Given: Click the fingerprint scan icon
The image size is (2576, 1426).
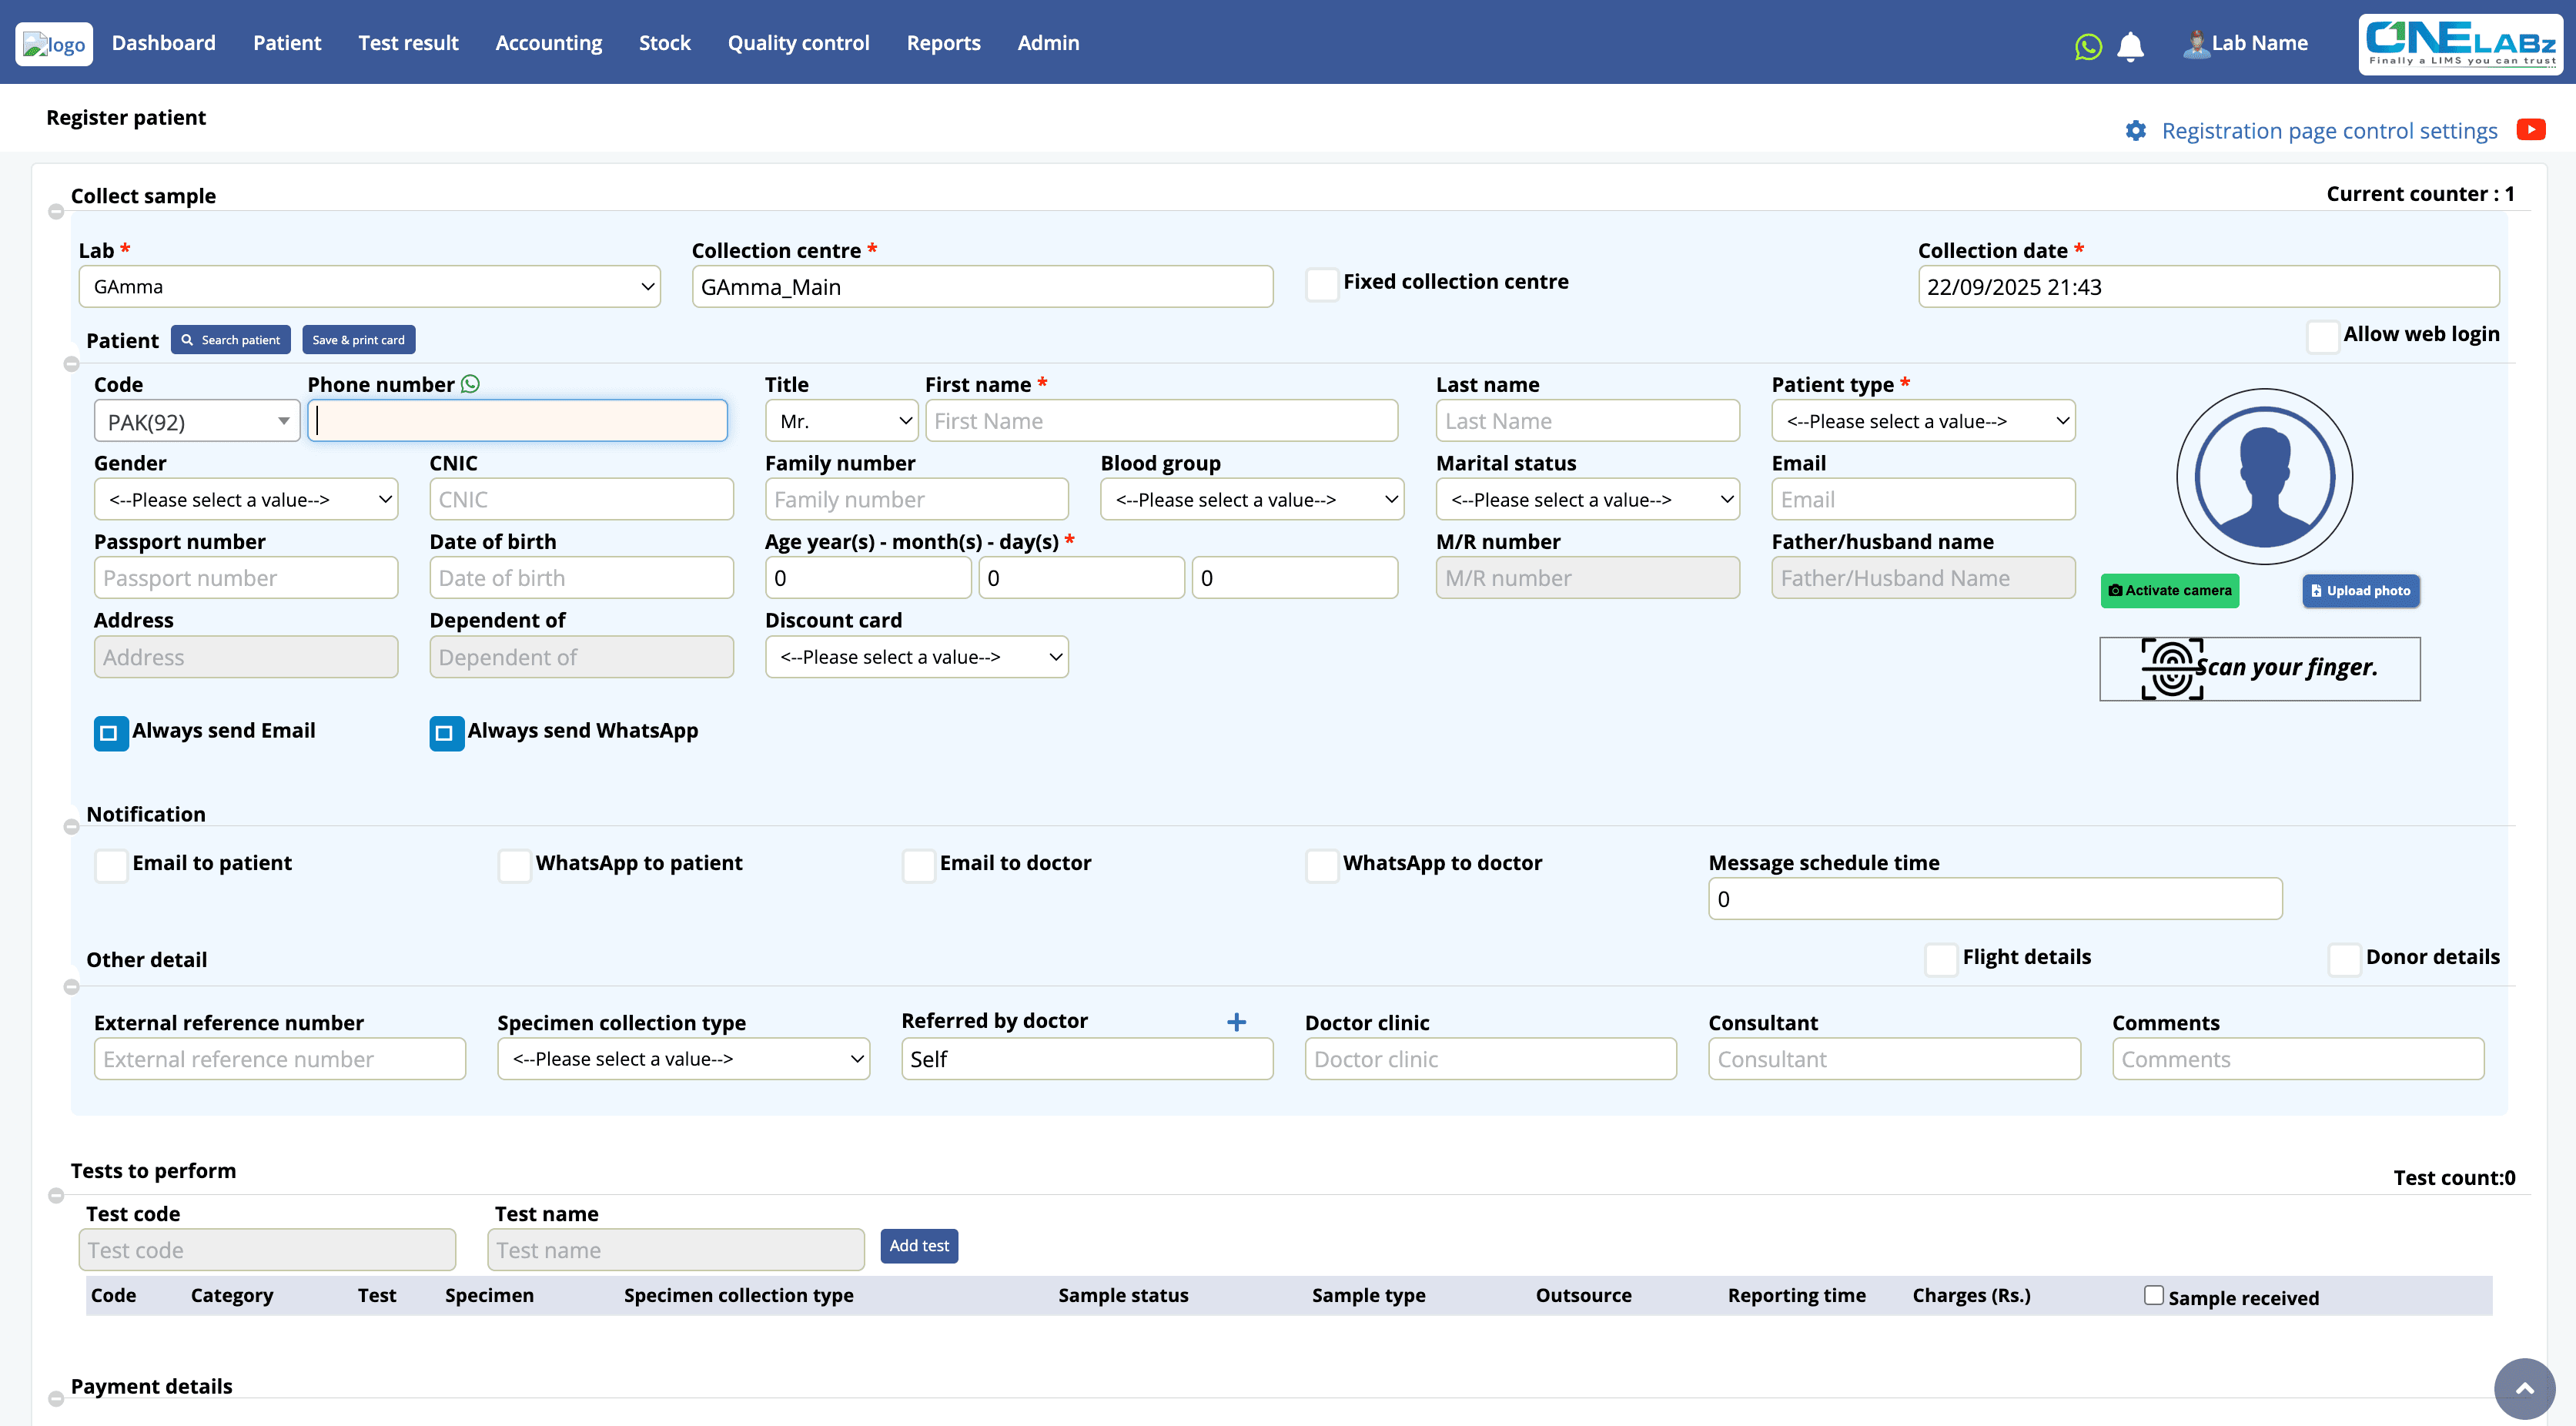Looking at the screenshot, I should [2171, 668].
